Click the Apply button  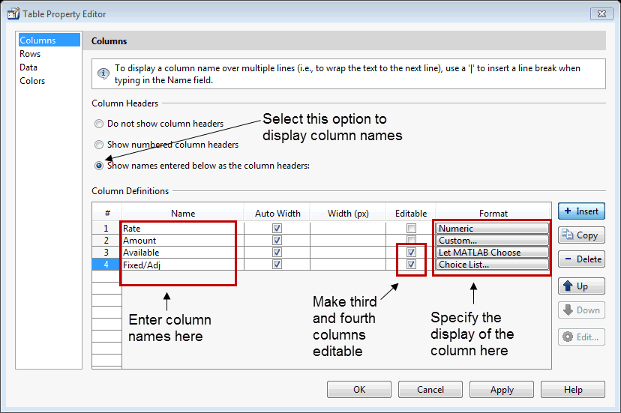[x=502, y=389]
